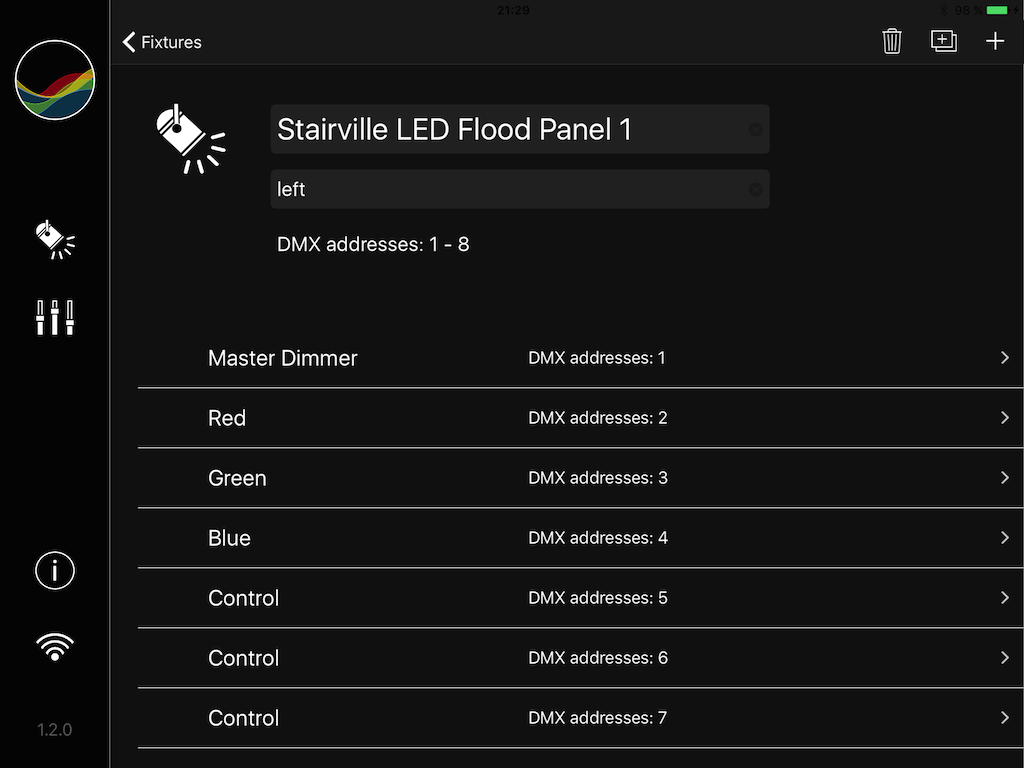This screenshot has width=1024, height=768.
Task: Expand the Blue channel chevron
Action: click(1005, 538)
